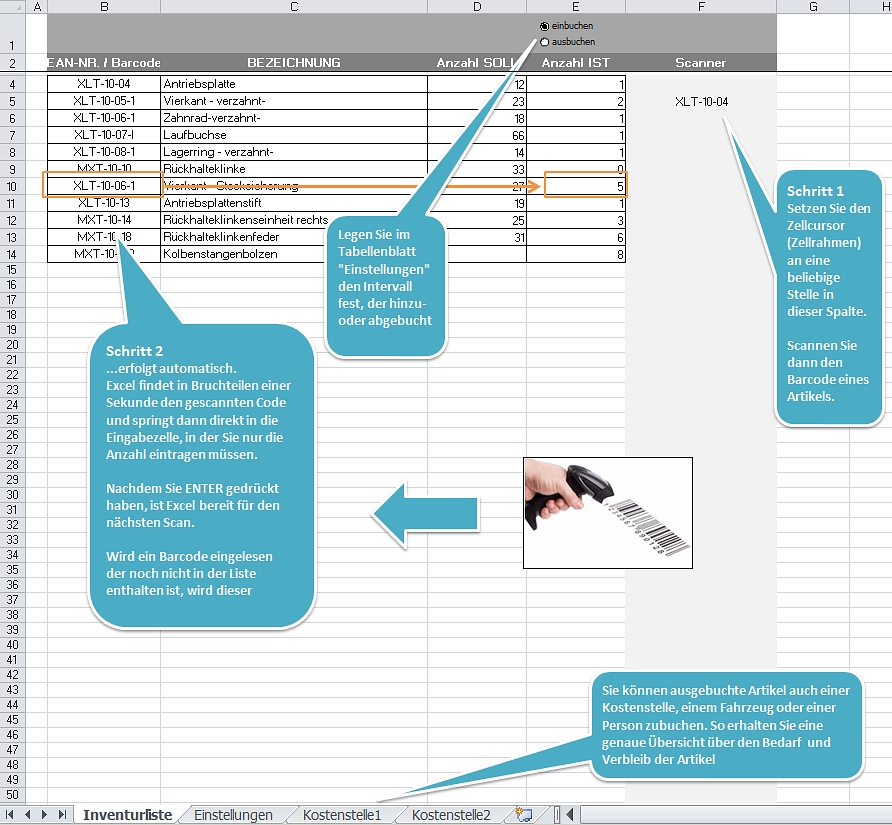The height and width of the screenshot is (825, 892).
Task: Select the 'einbuchen' radio button
Action: click(544, 26)
